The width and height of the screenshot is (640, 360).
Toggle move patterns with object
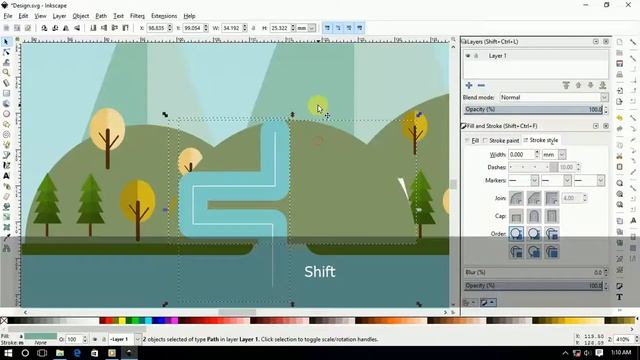point(360,28)
